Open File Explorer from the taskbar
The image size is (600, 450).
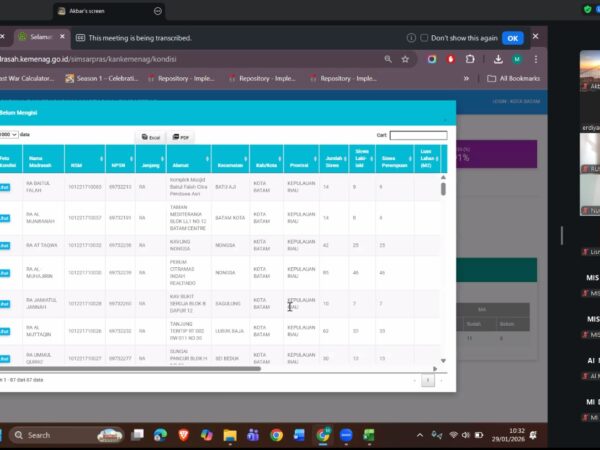click(x=230, y=435)
